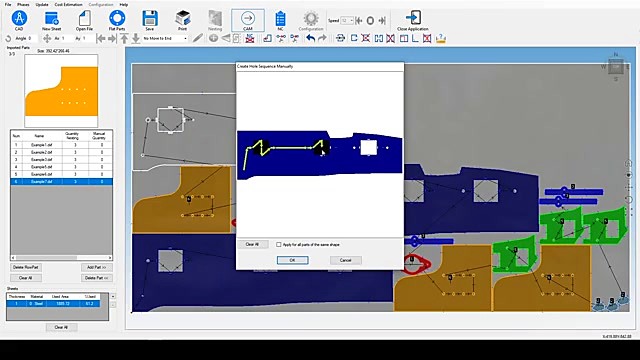The image size is (640, 360).
Task: Click the grey circle plus icon
Action: [213, 38]
